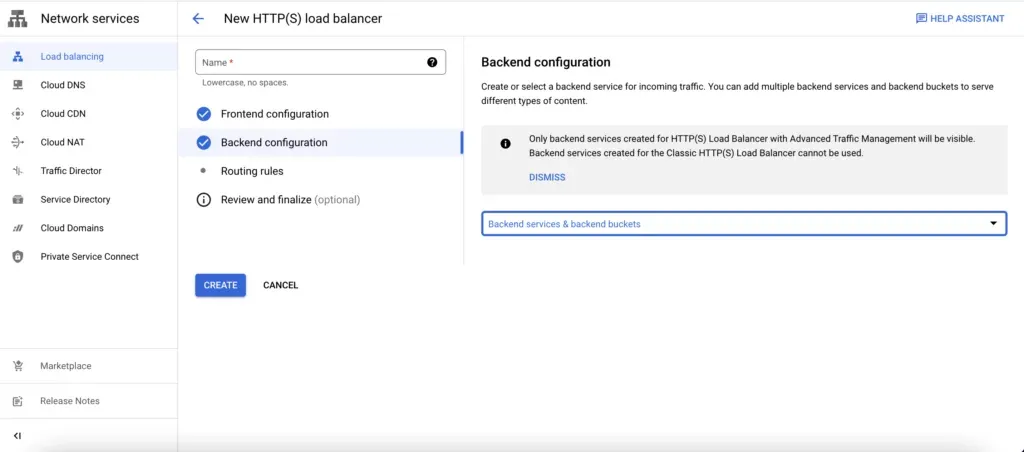Select the Frontend configuration step
Image resolution: width=1024 pixels, height=452 pixels.
320,114
